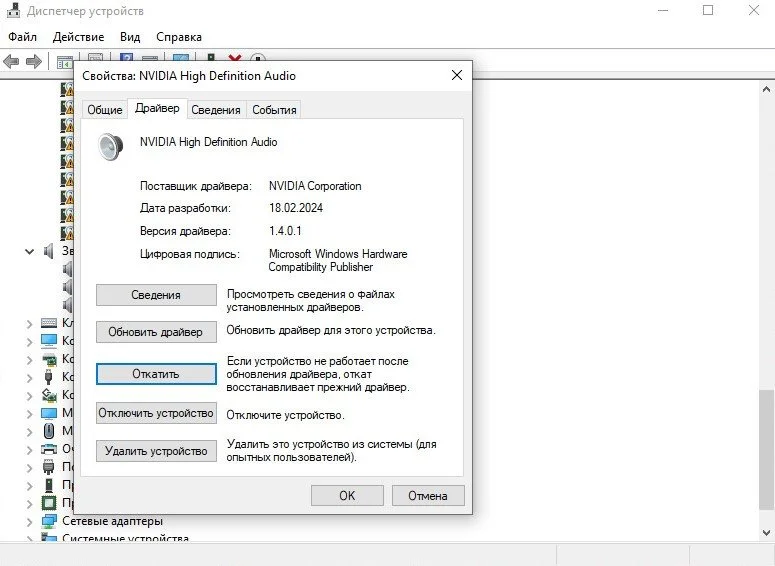775x566 pixels.
Task: Click the Device Manager title bar icon
Action: pos(13,10)
